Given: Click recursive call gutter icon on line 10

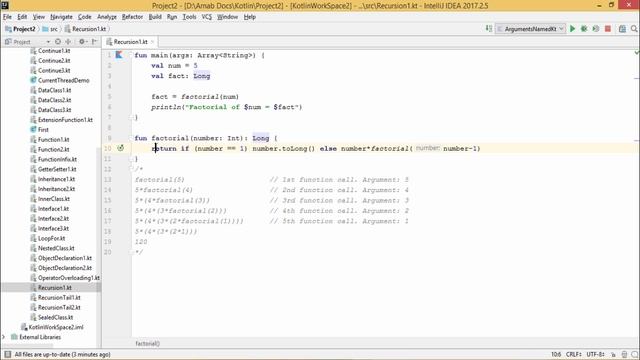Looking at the screenshot, I should 120,148.
